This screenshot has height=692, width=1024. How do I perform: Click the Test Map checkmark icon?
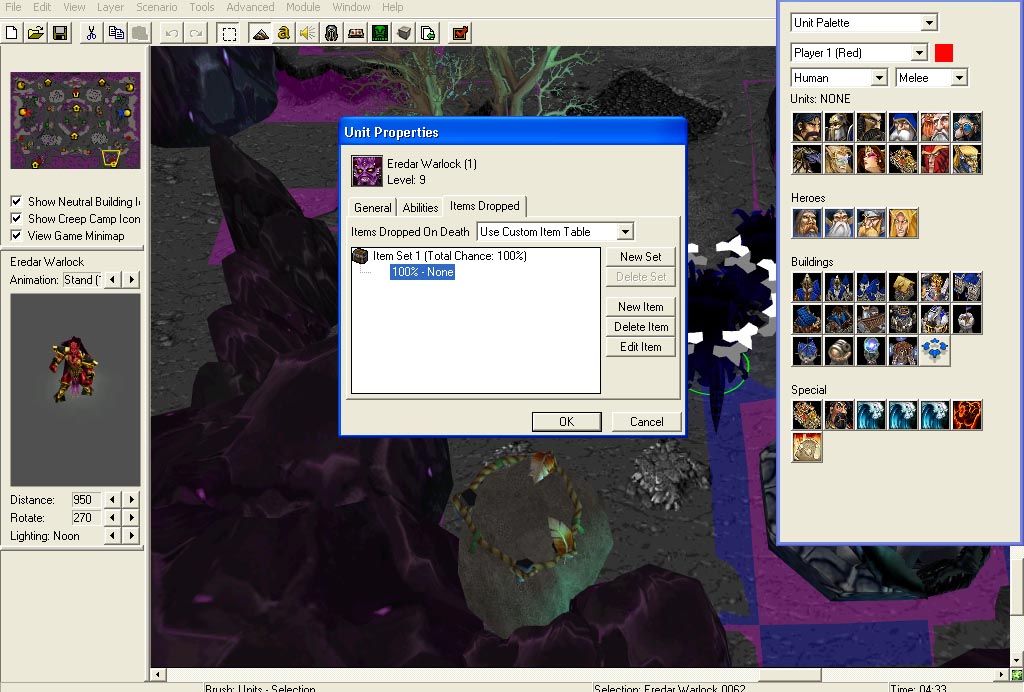(x=460, y=33)
